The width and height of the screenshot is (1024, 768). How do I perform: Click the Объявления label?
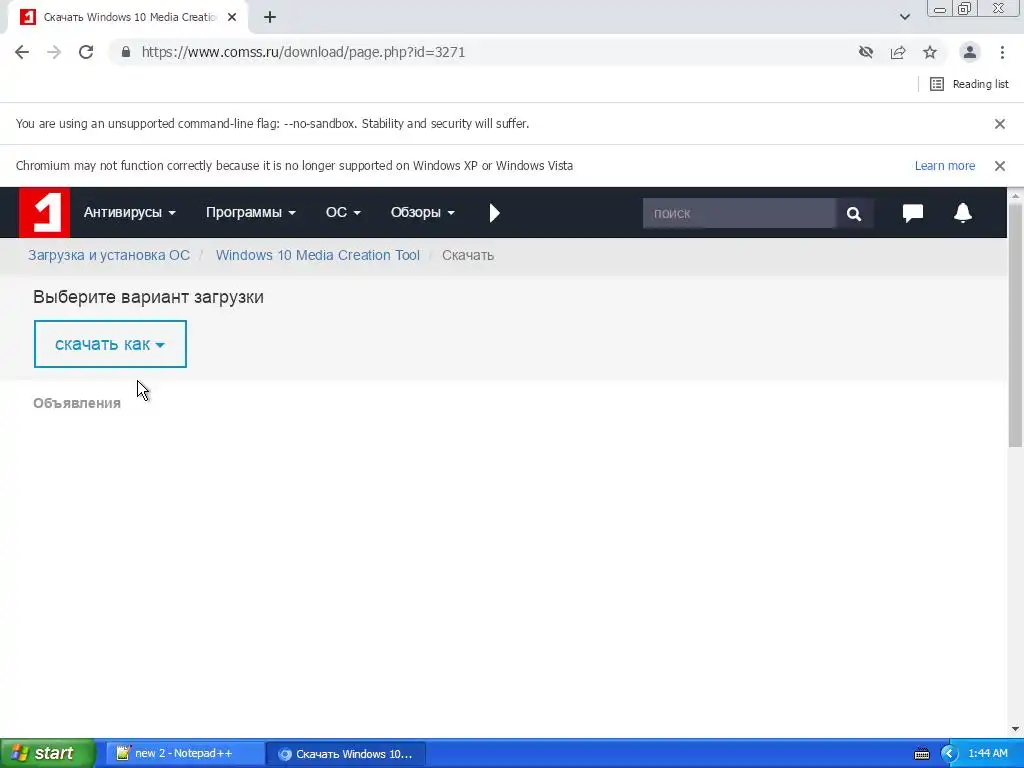(x=77, y=403)
